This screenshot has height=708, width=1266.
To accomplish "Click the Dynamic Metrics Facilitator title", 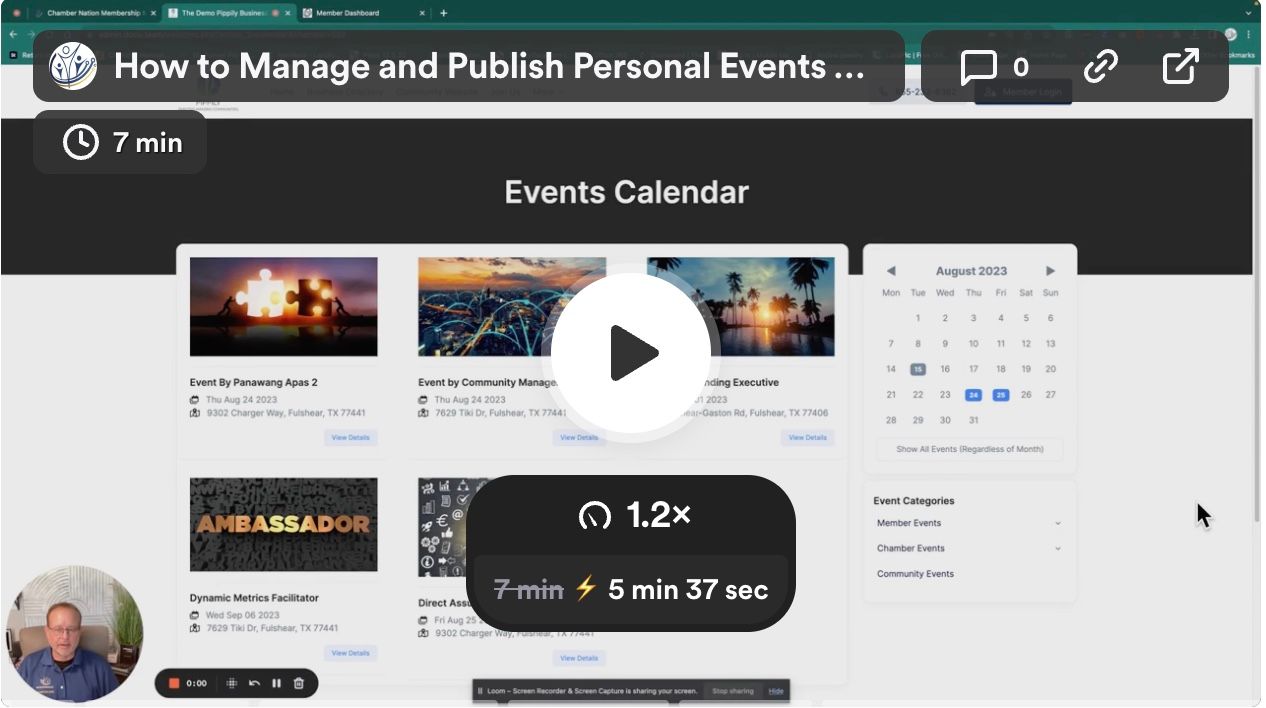I will click(x=254, y=598).
